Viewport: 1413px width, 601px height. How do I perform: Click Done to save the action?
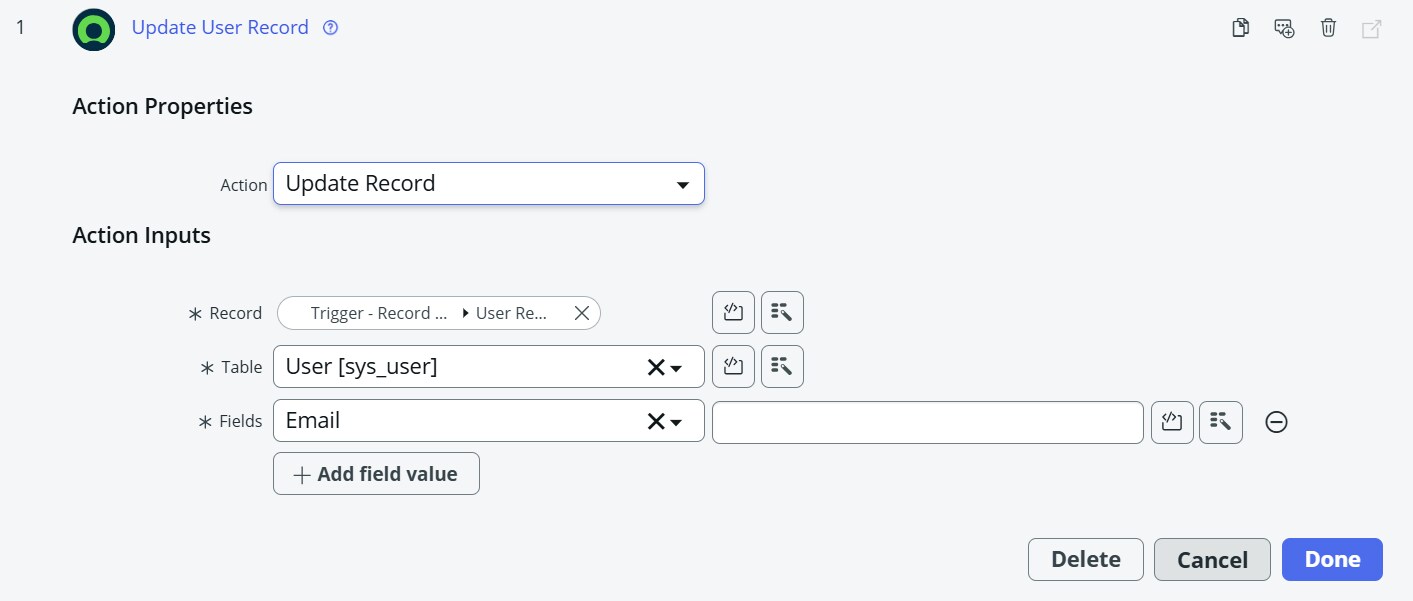[1331, 559]
